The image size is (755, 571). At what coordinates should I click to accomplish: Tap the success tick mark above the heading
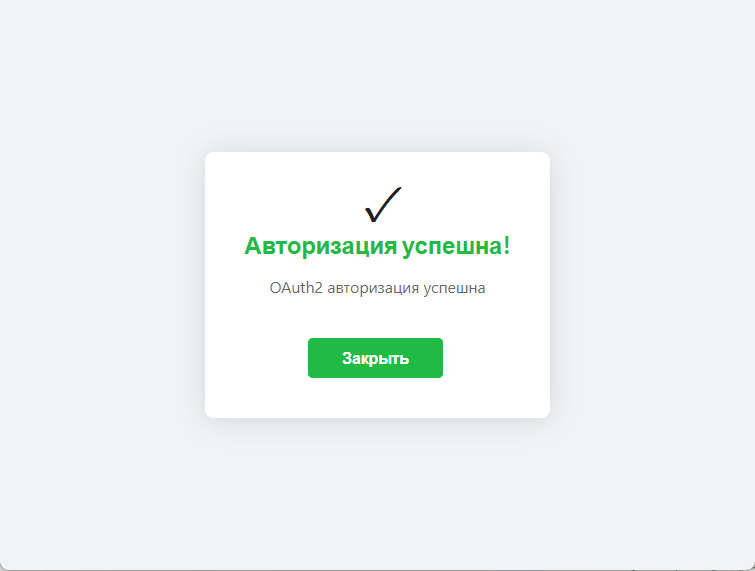pos(383,205)
